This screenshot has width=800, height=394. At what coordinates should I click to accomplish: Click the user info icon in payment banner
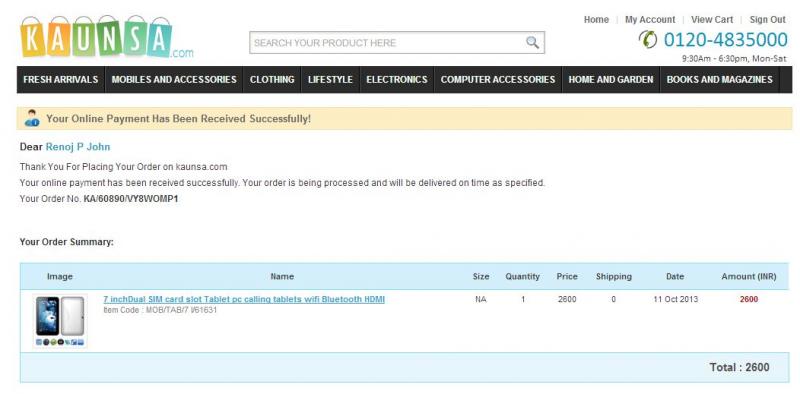pyautogui.click(x=32, y=118)
